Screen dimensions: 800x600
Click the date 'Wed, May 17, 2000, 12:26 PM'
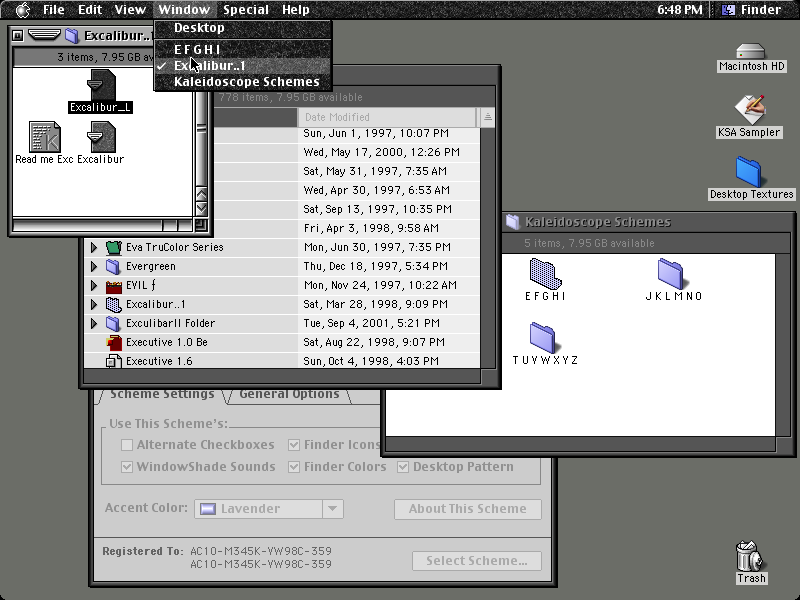pos(382,152)
